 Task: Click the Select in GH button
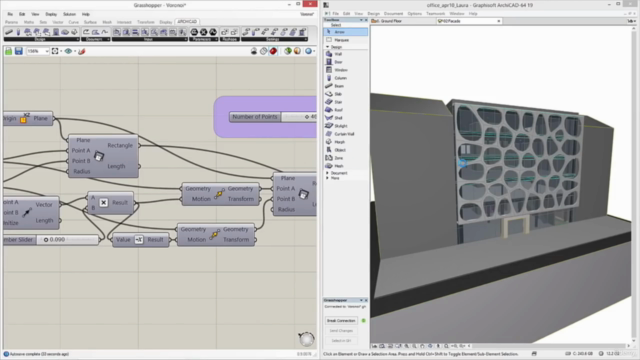coord(341,341)
